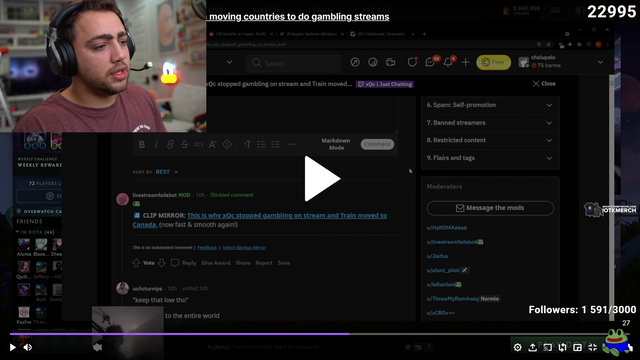Click Give Award under the stickied comment
640x360 pixels.
(x=216, y=263)
